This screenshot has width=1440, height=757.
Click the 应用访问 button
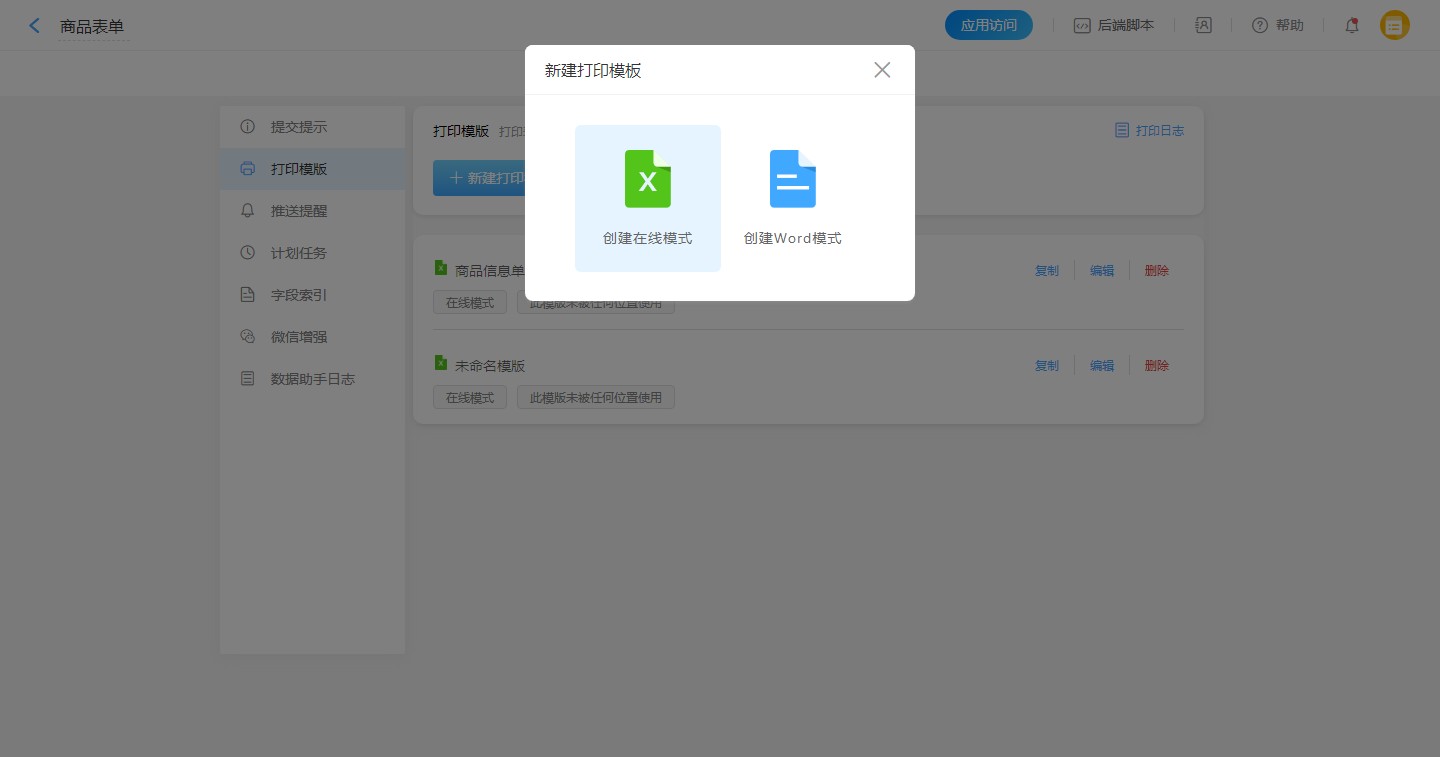[x=988, y=26]
